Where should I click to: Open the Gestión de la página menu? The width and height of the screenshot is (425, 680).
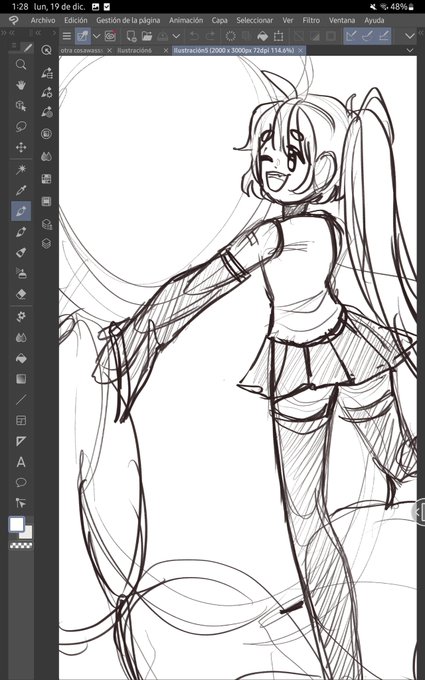tap(128, 20)
